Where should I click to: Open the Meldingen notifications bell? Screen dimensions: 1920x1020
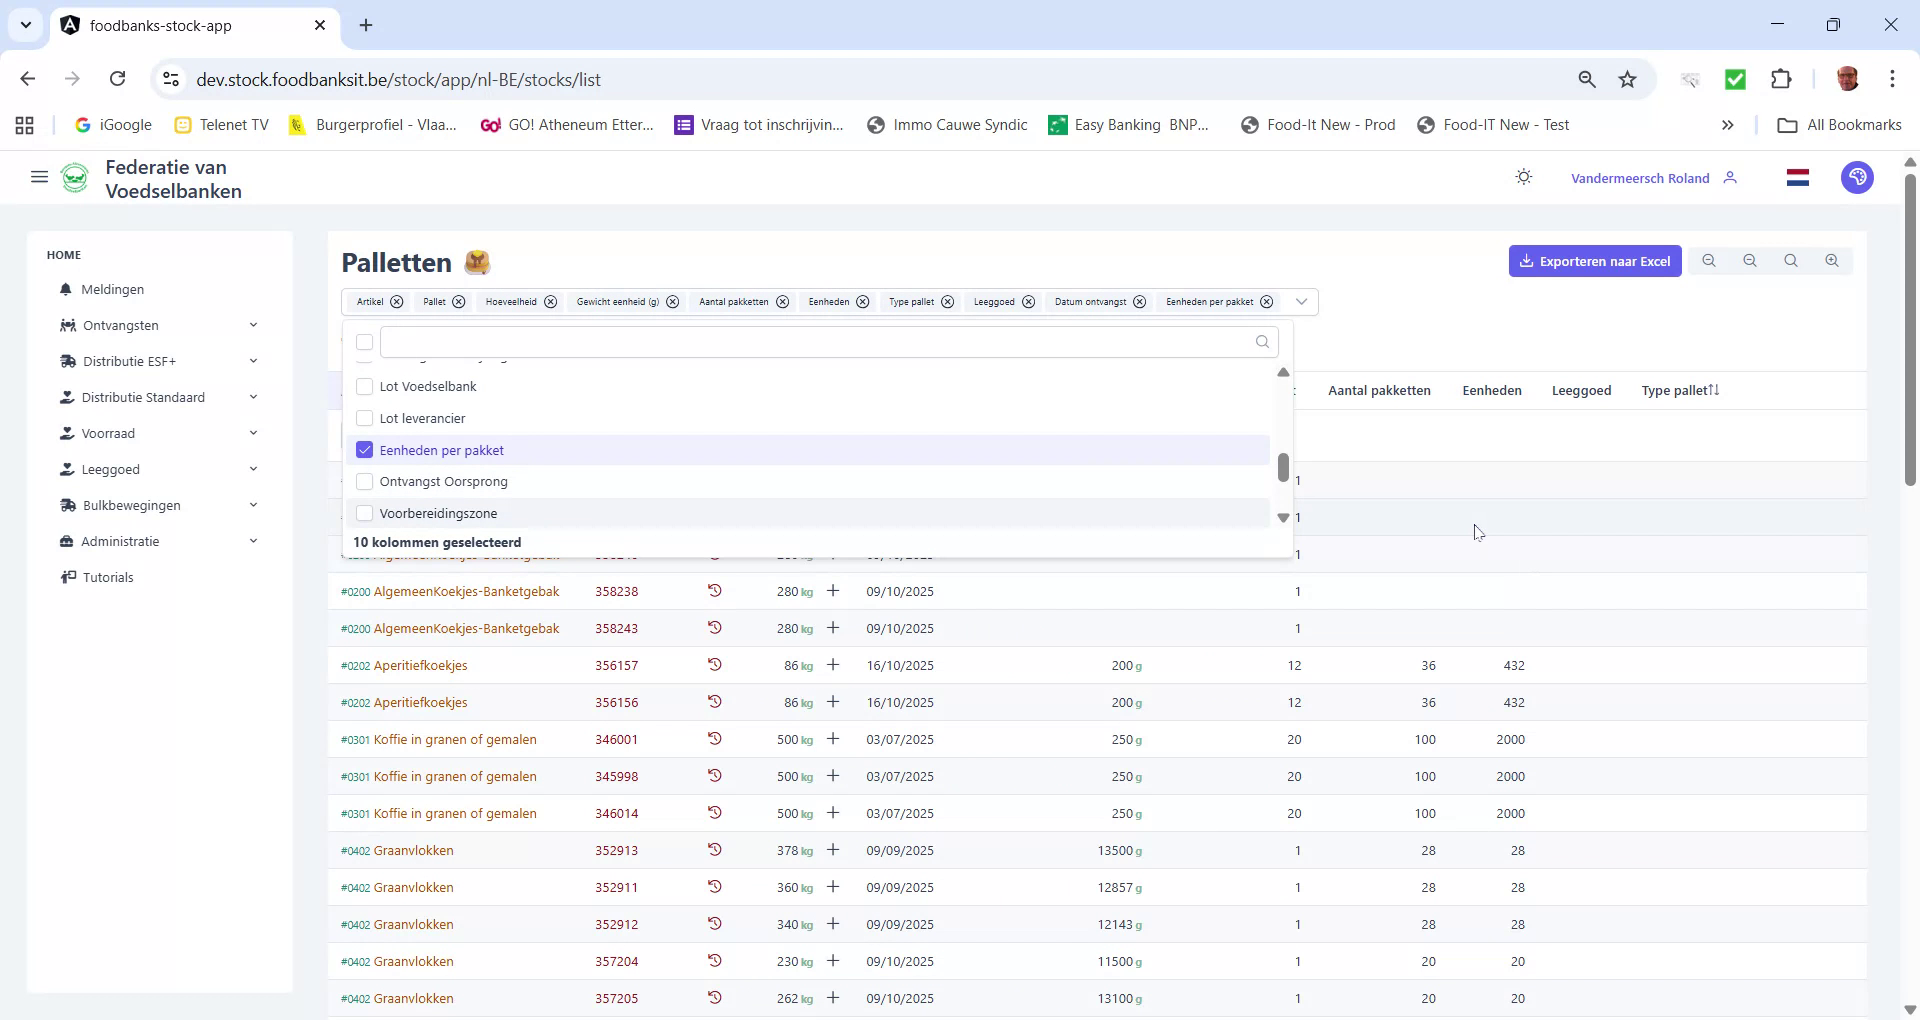(x=65, y=289)
